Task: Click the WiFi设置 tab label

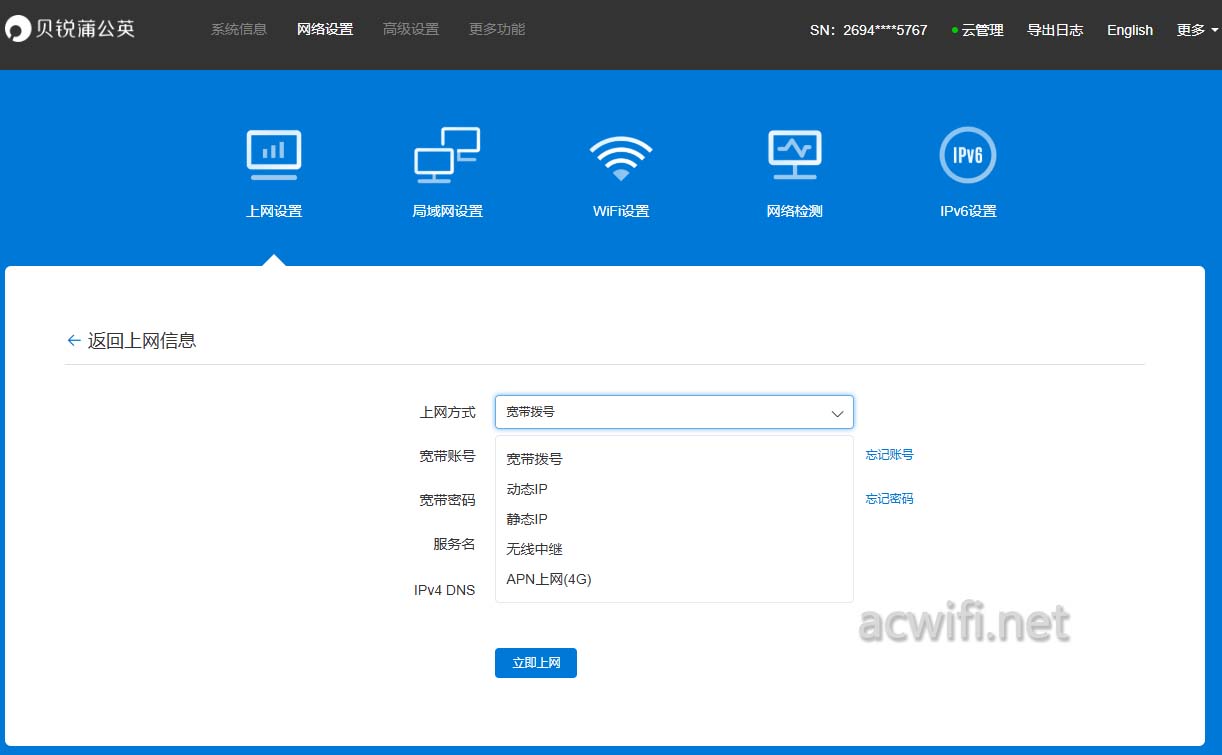Action: click(621, 212)
